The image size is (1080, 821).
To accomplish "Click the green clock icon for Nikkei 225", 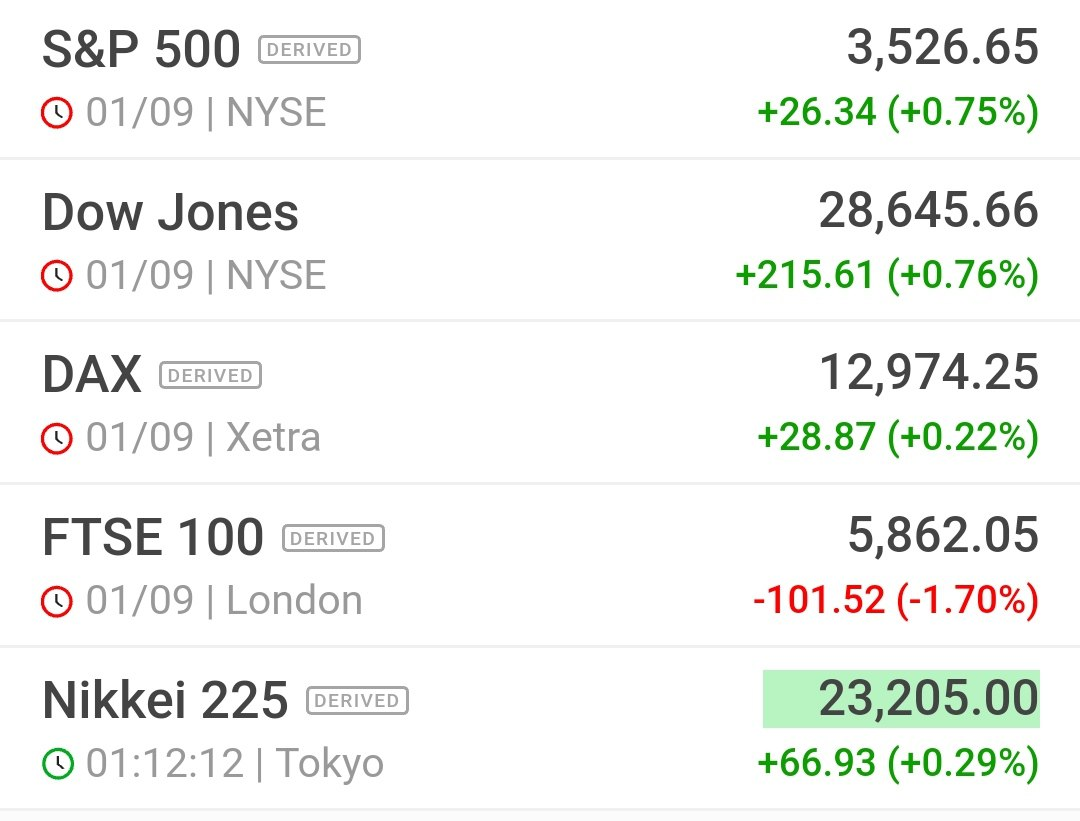I will pos(58,763).
